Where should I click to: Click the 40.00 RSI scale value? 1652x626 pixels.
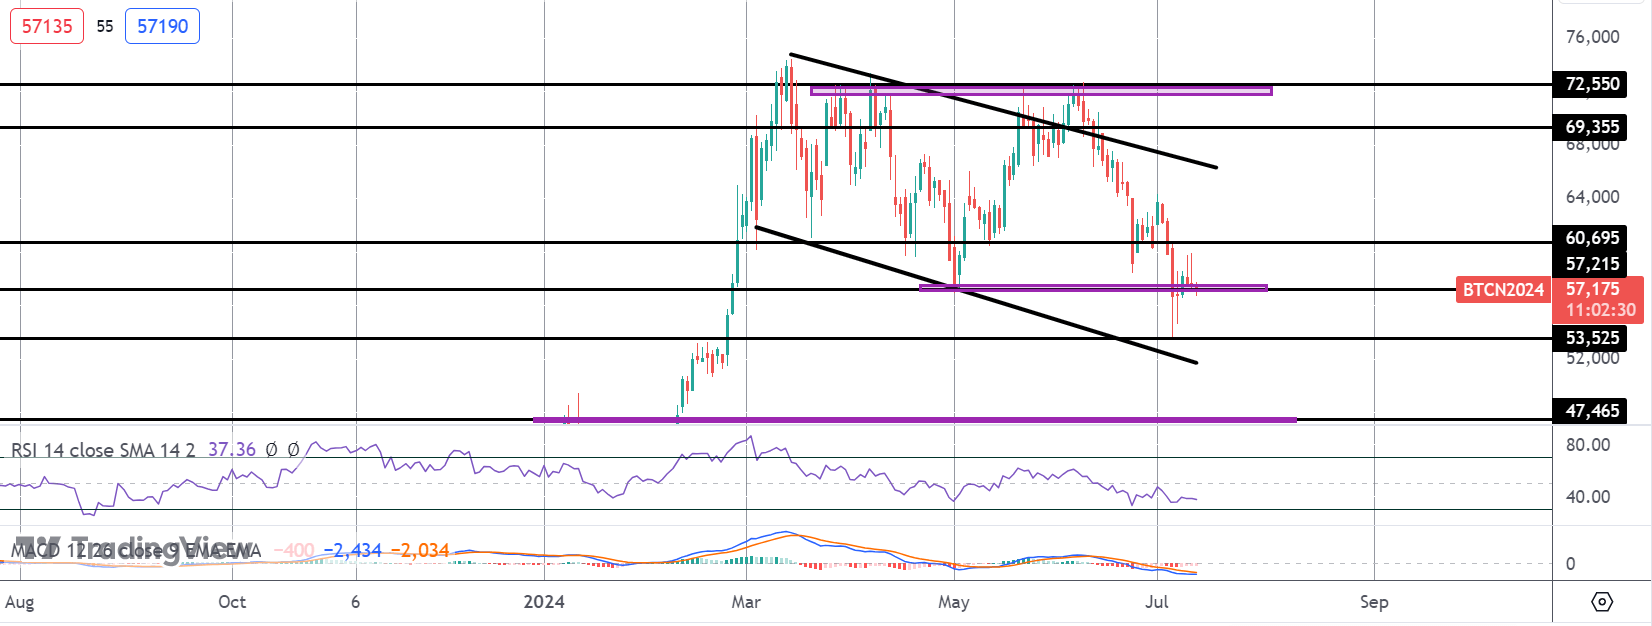tap(1588, 497)
